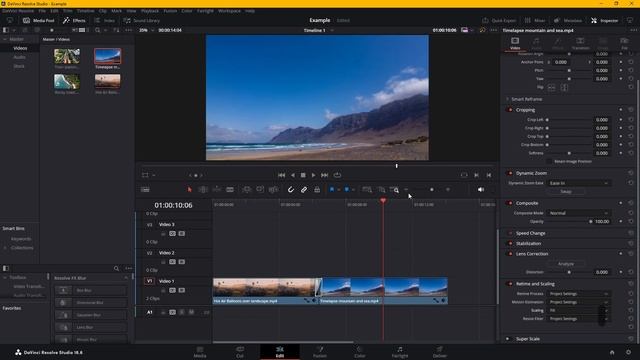Image resolution: width=640 pixels, height=360 pixels.
Task: Toggle Loop playback
Action: tap(337, 175)
